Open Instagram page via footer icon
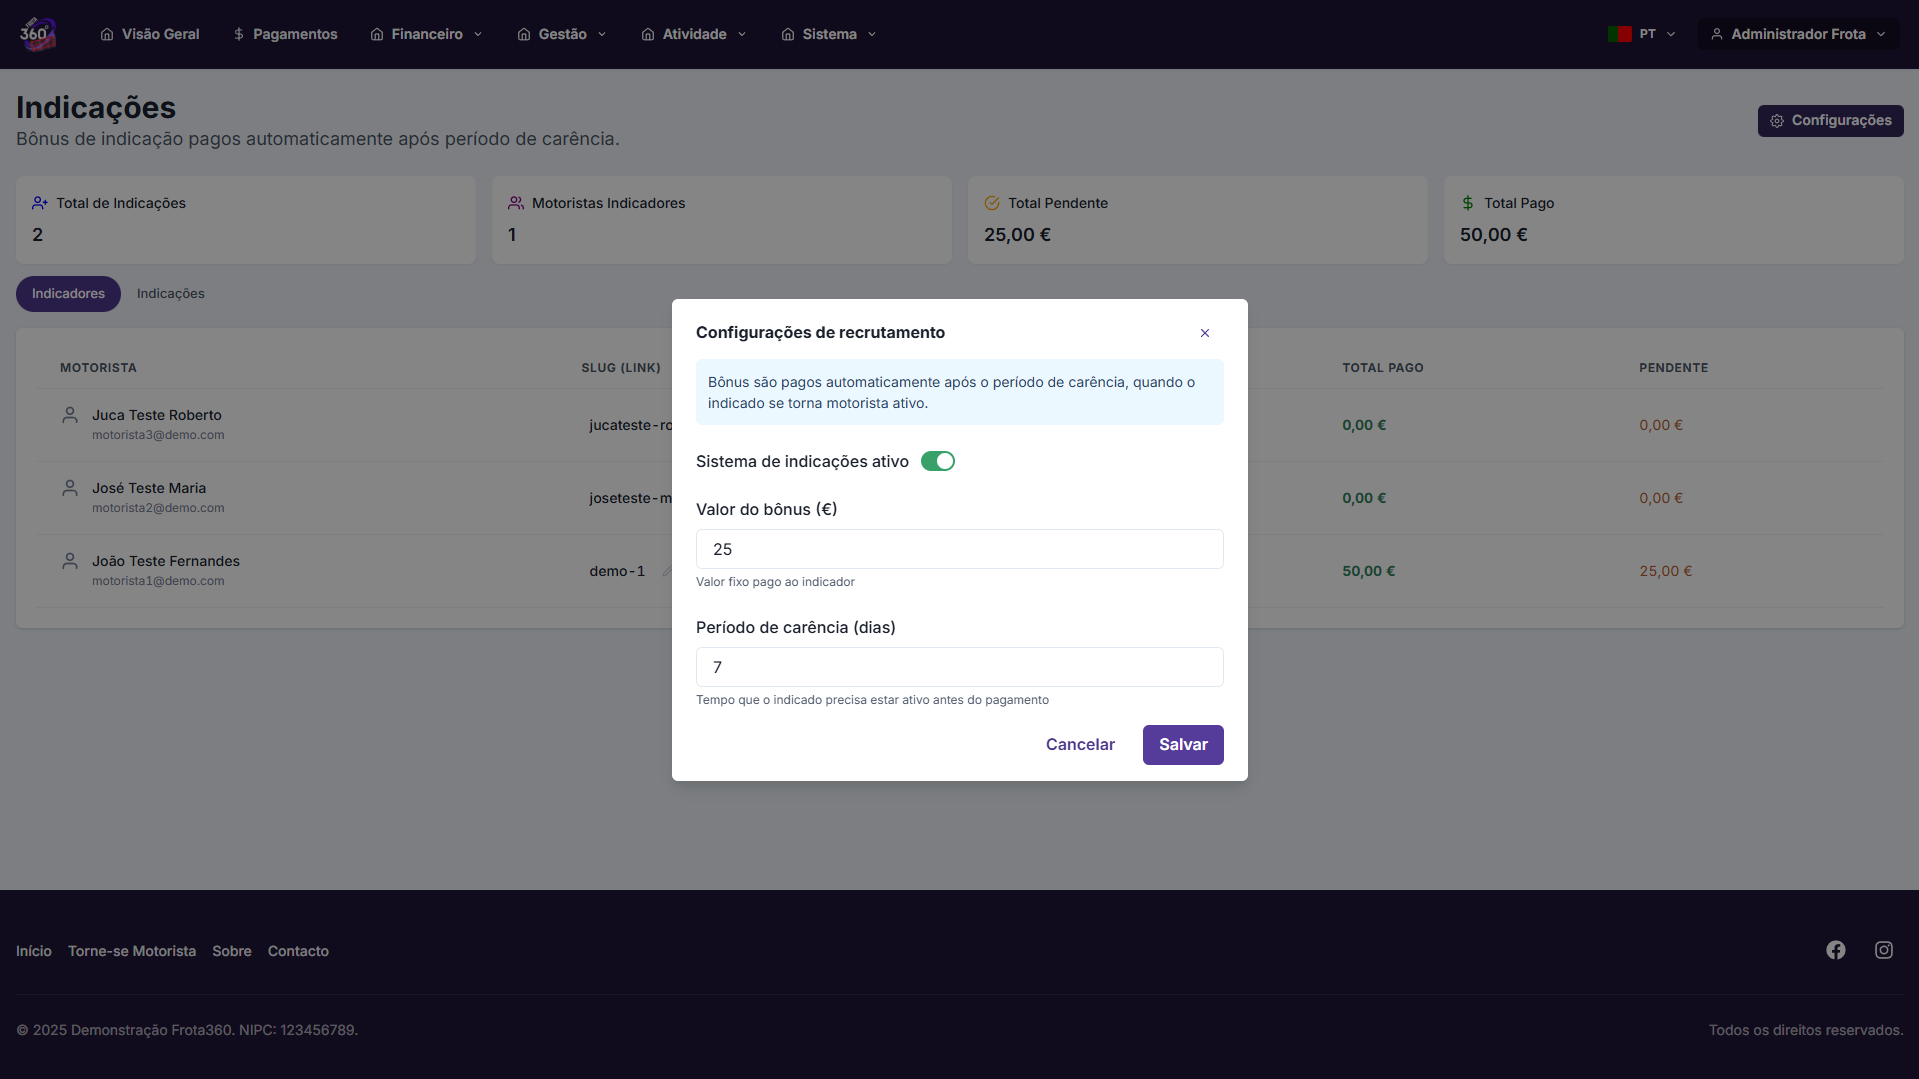1919x1079 pixels. click(x=1883, y=950)
